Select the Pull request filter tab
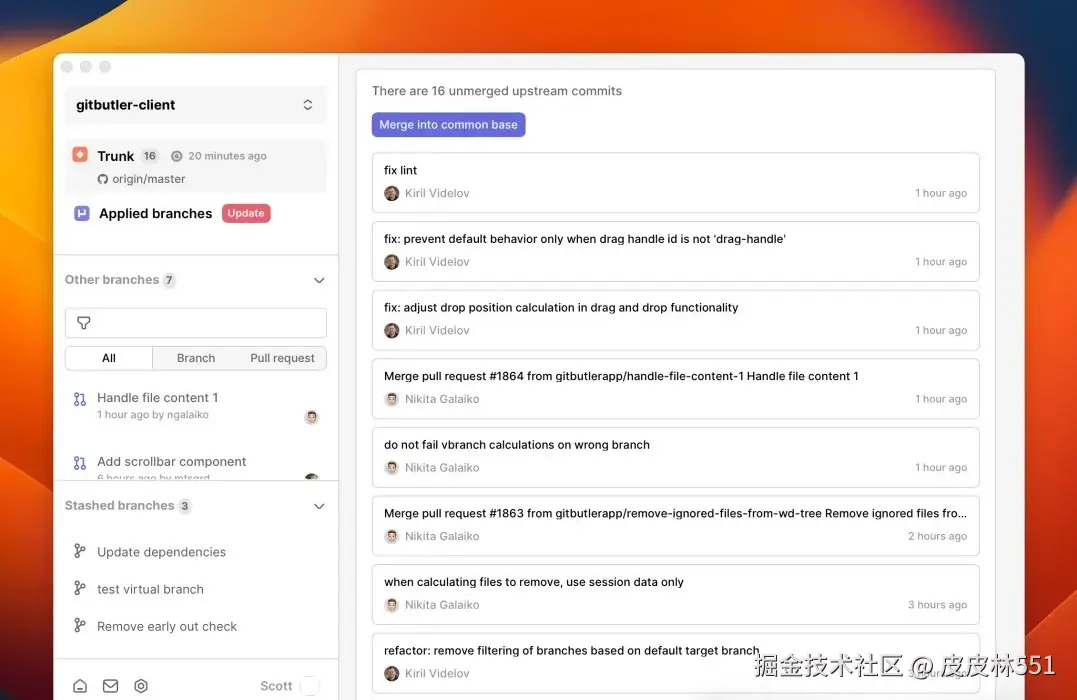Image resolution: width=1077 pixels, height=700 pixels. (x=282, y=358)
